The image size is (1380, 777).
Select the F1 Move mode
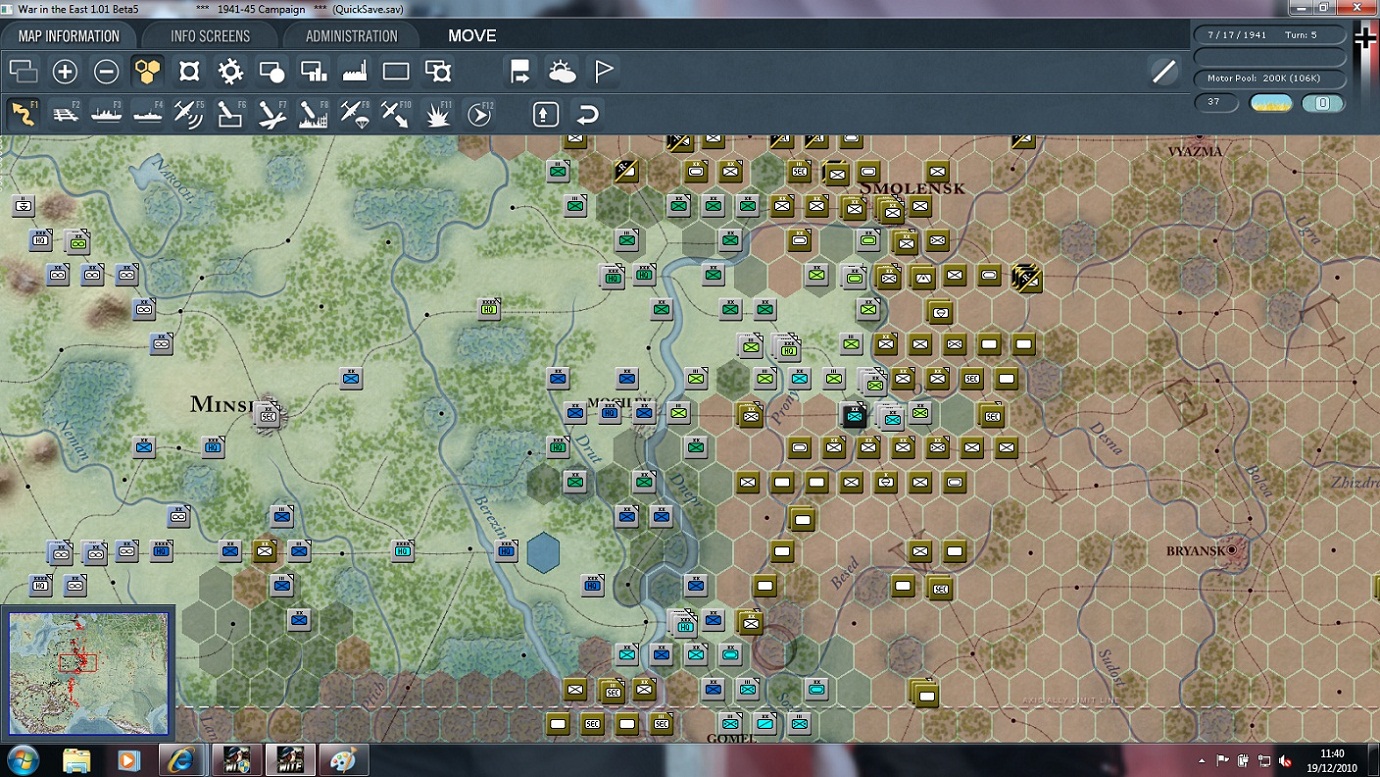23,114
